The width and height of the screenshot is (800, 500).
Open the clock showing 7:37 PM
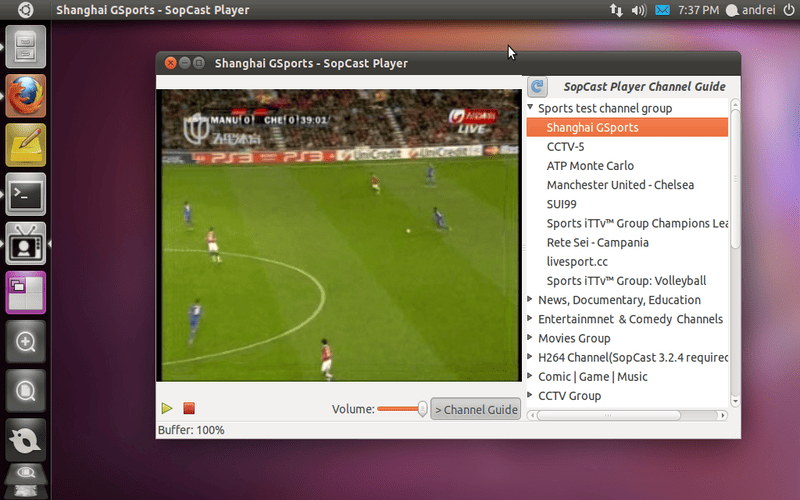pyautogui.click(x=699, y=10)
